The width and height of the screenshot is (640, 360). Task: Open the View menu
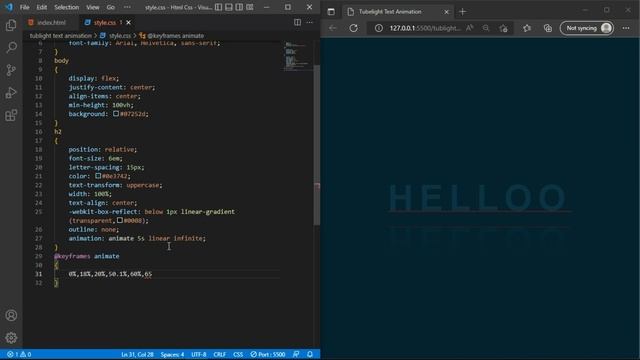(93, 7)
